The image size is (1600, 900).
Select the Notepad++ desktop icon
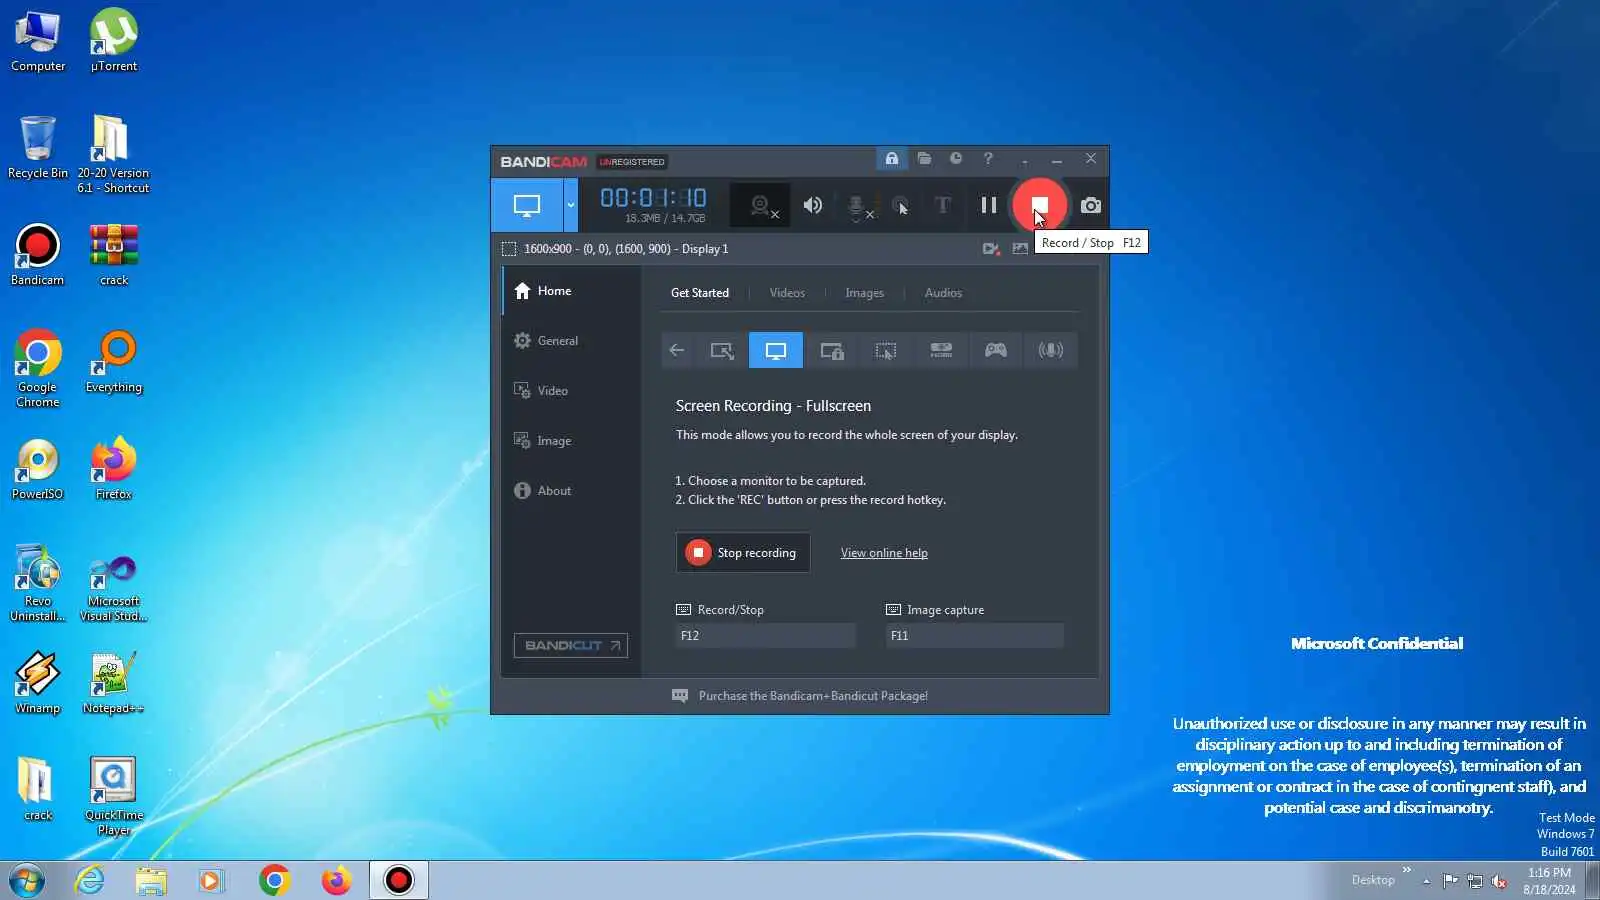(x=113, y=683)
